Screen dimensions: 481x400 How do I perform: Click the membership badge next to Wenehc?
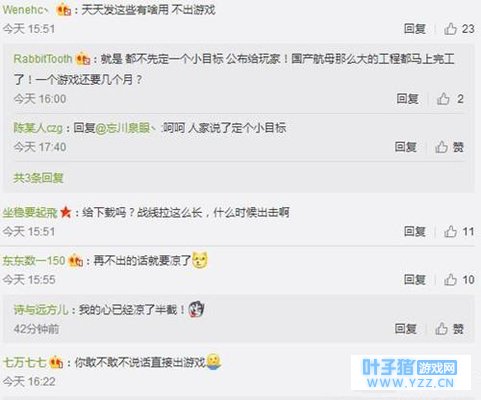(64, 10)
